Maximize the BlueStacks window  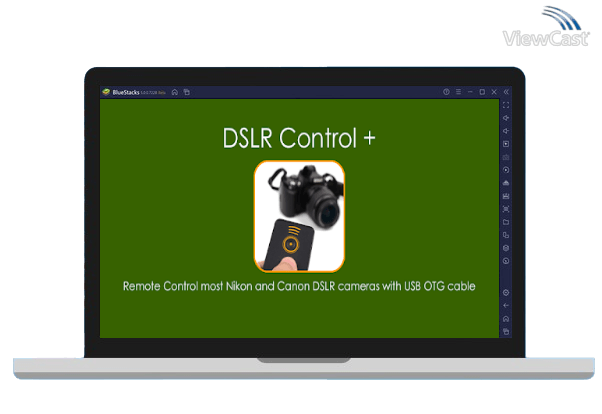click(x=482, y=92)
